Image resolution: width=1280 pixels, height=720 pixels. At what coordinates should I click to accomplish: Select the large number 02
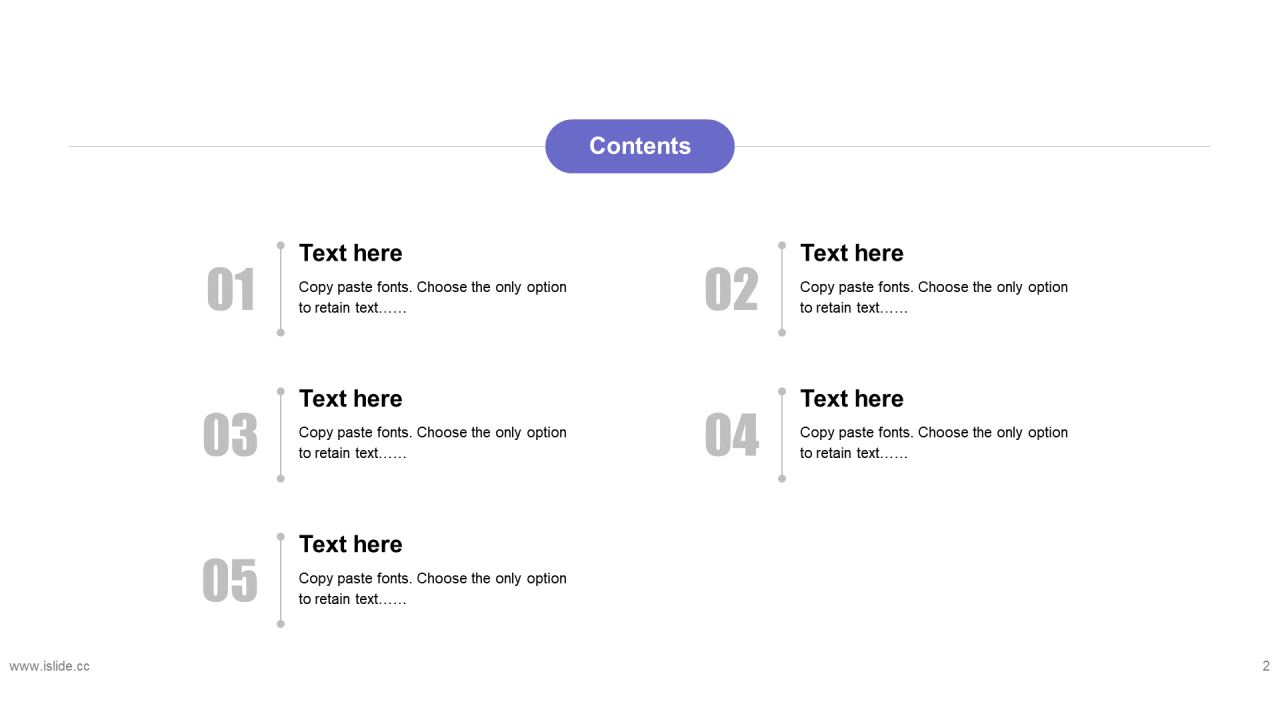tap(731, 290)
